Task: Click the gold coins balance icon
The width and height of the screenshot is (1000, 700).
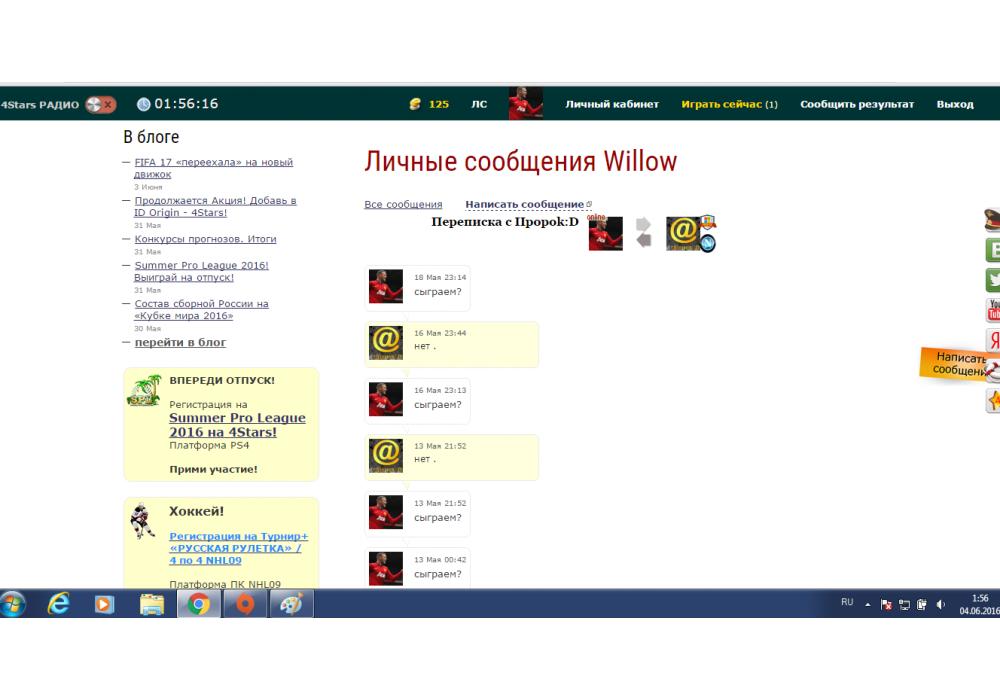Action: click(x=415, y=104)
